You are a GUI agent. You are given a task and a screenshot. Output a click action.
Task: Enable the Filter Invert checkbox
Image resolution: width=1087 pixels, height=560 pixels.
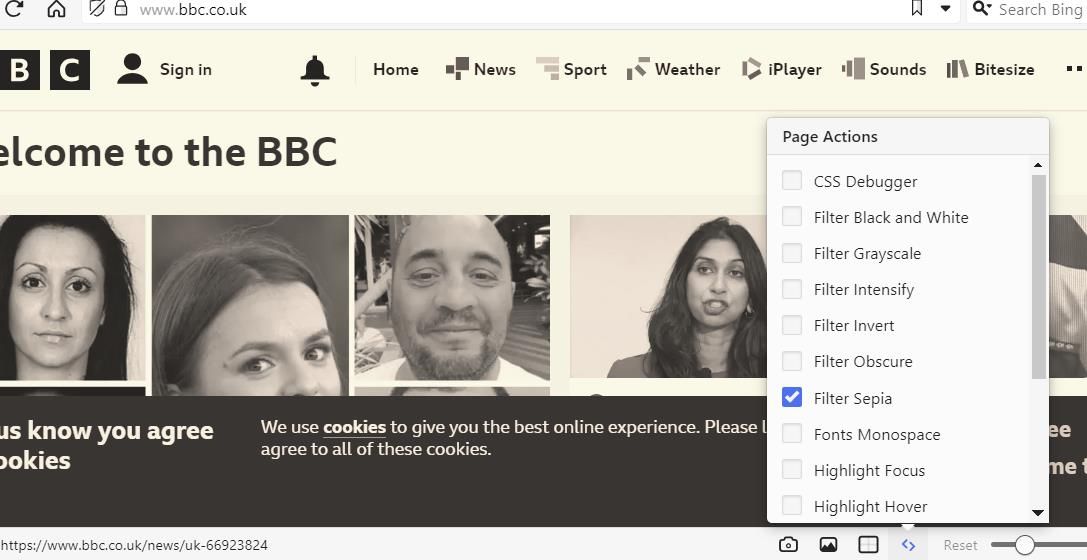792,326
